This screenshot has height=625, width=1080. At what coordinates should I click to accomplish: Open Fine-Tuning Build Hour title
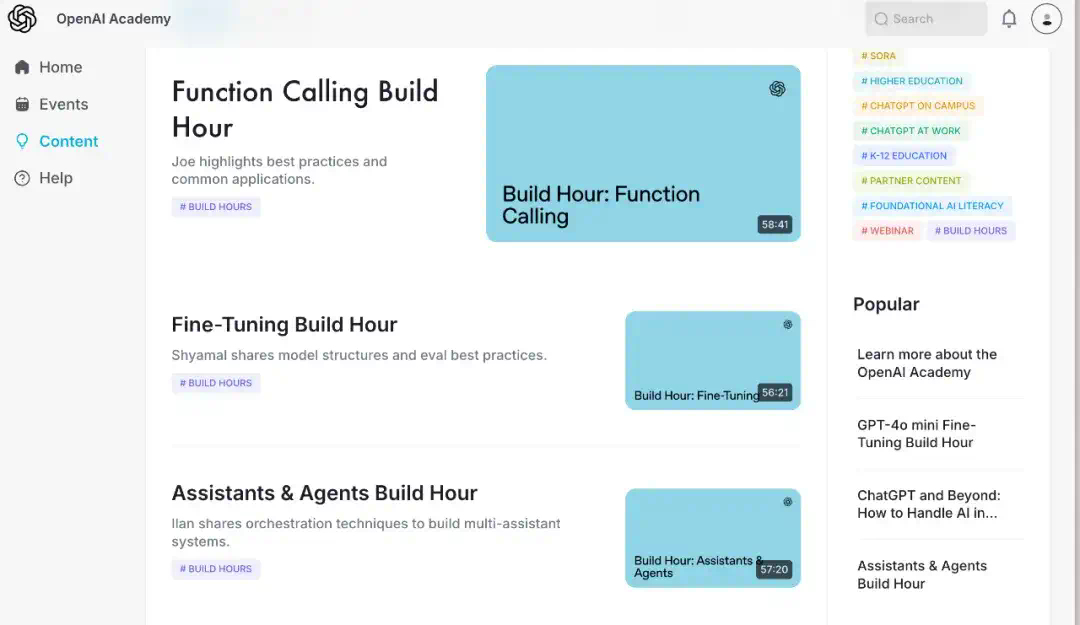[284, 324]
